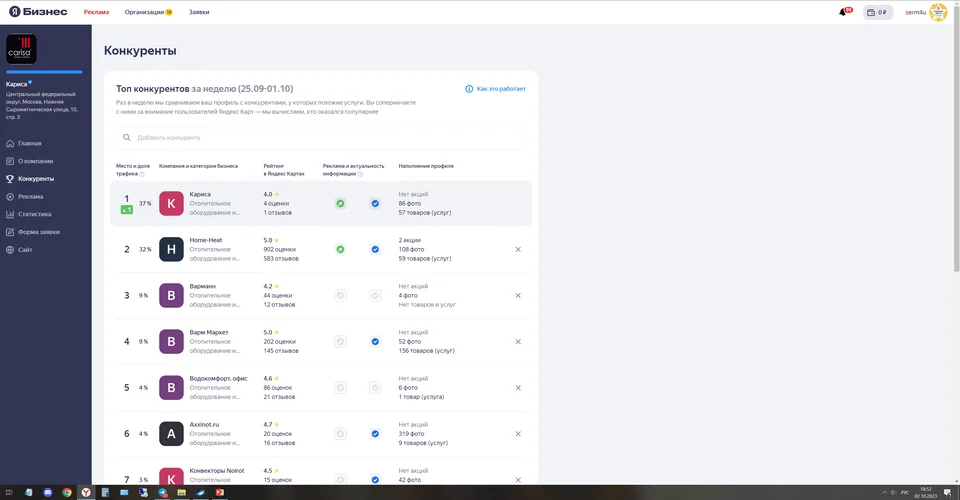
Task: Open the serm4u user avatar
Action: [938, 12]
